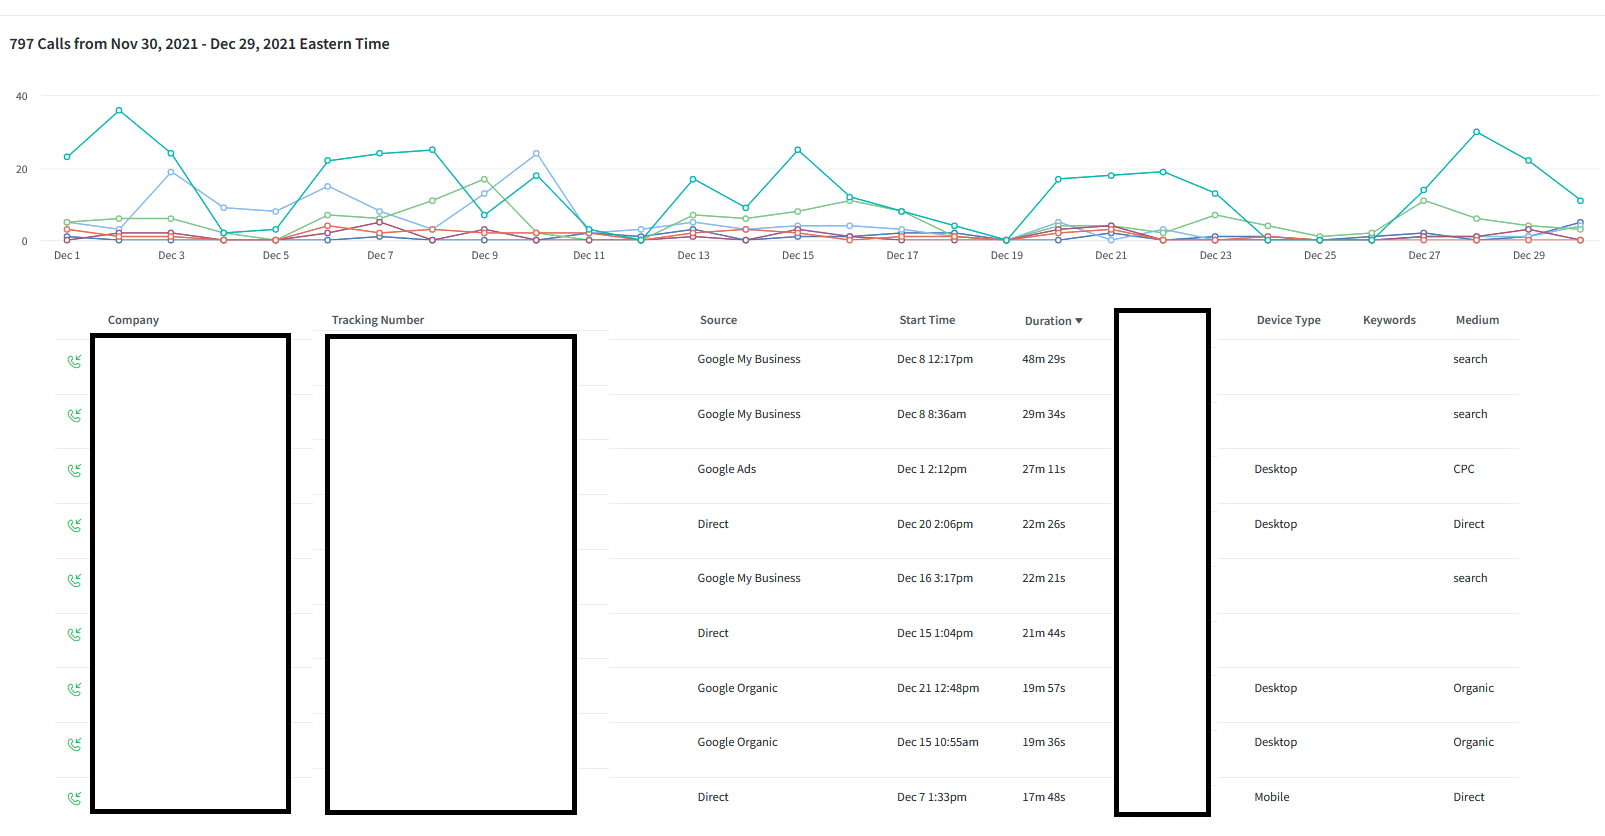The image size is (1605, 836).
Task: Click the Medium column header
Action: (1477, 320)
